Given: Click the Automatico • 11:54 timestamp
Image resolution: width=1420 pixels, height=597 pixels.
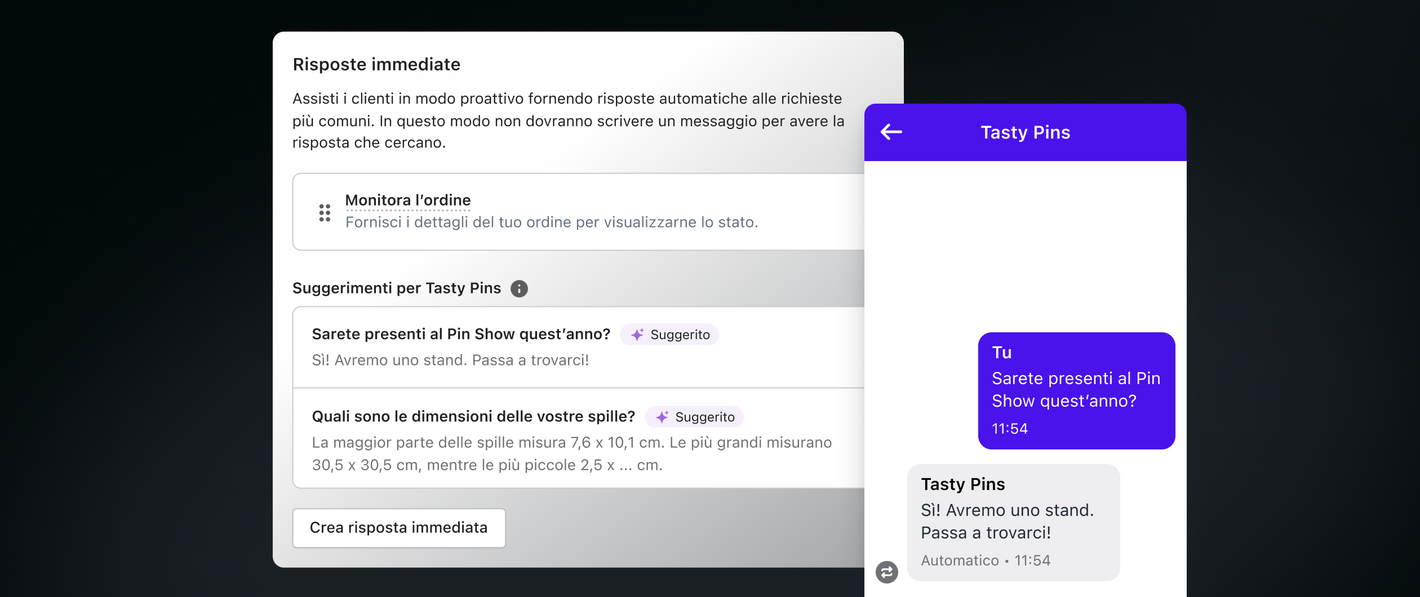Looking at the screenshot, I should click(986, 560).
